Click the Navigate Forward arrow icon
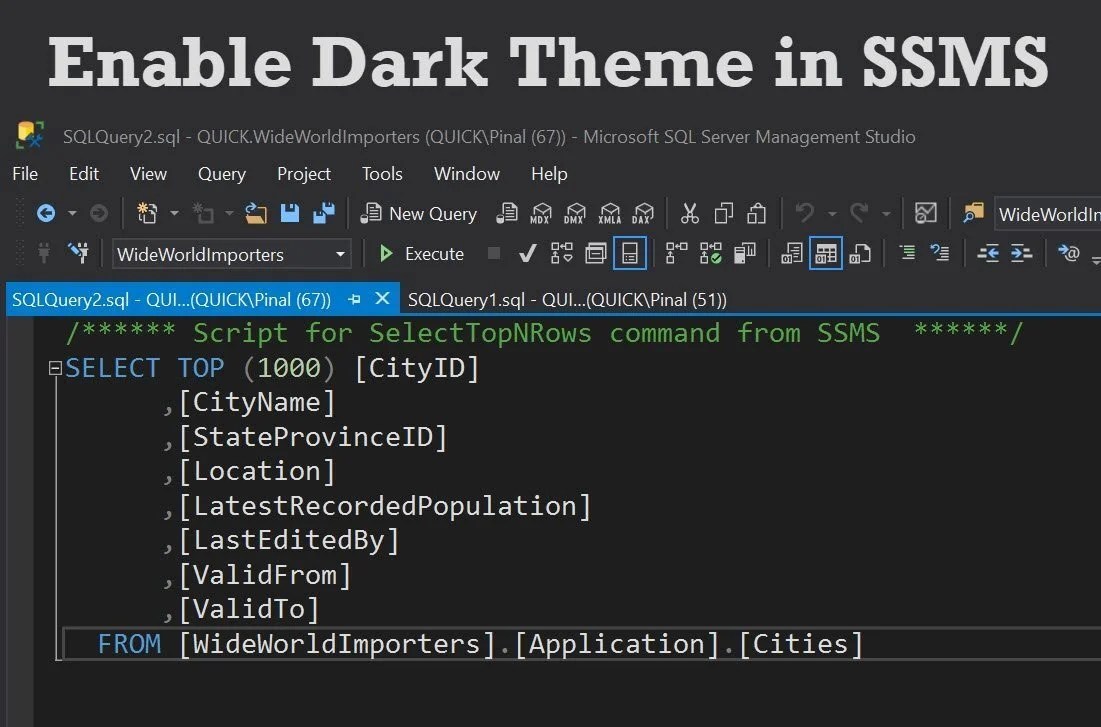This screenshot has height=727, width=1101. [99, 214]
